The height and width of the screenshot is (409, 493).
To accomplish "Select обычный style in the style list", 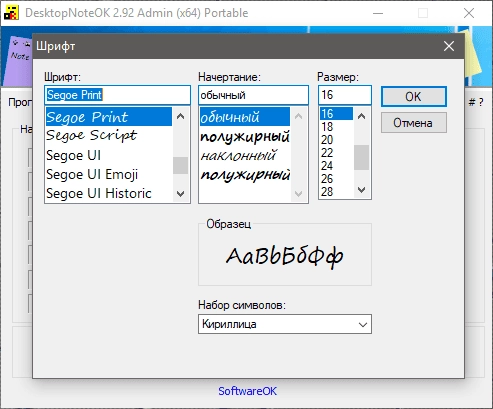I will [x=245, y=117].
